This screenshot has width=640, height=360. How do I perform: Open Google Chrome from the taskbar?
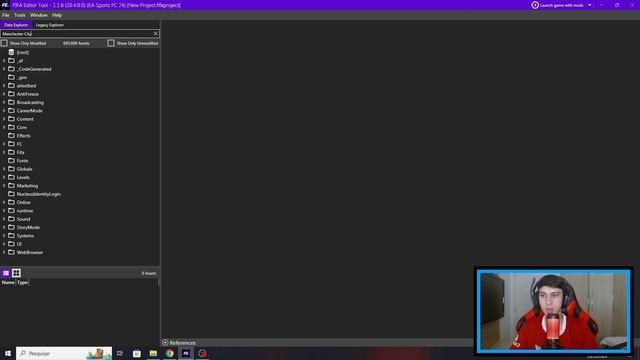coord(169,353)
